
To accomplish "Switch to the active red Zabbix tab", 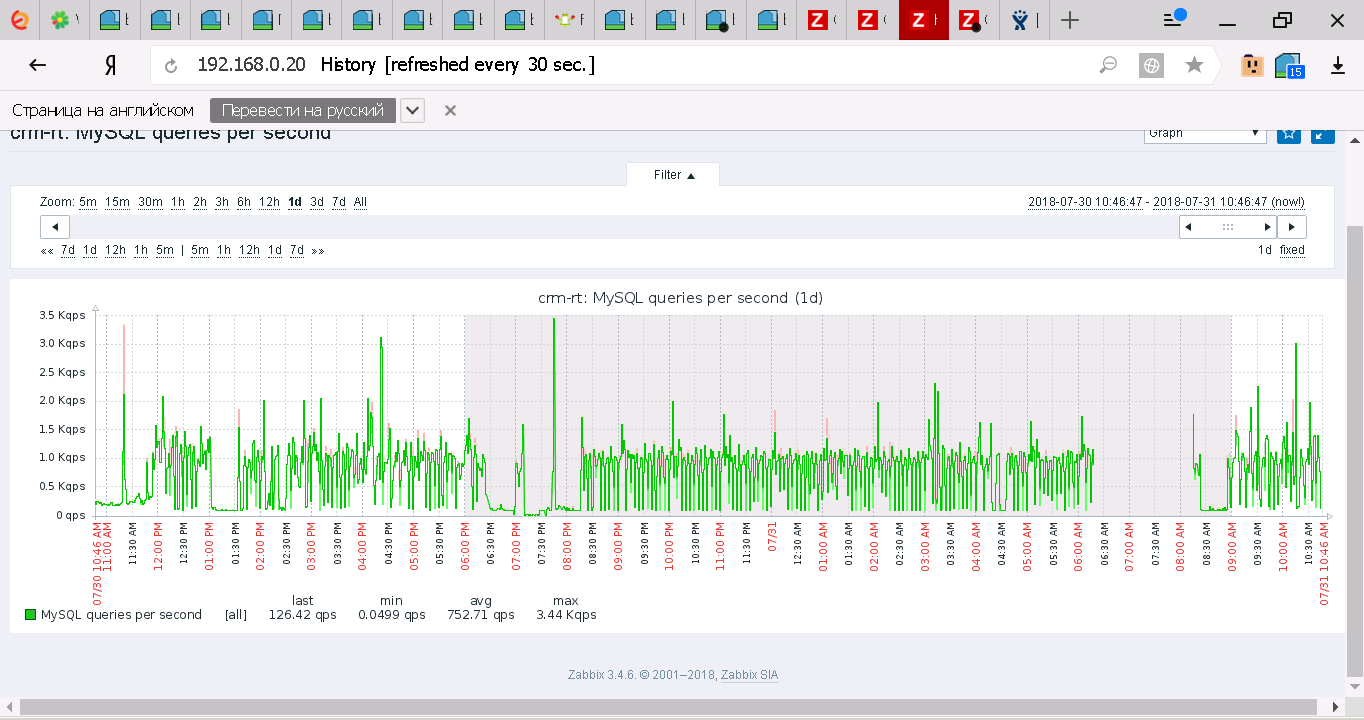I will [x=923, y=19].
